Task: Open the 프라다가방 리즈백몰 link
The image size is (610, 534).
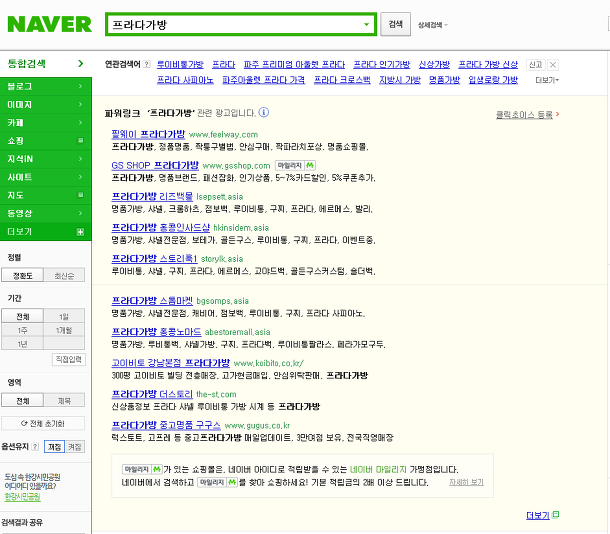Action: point(152,196)
